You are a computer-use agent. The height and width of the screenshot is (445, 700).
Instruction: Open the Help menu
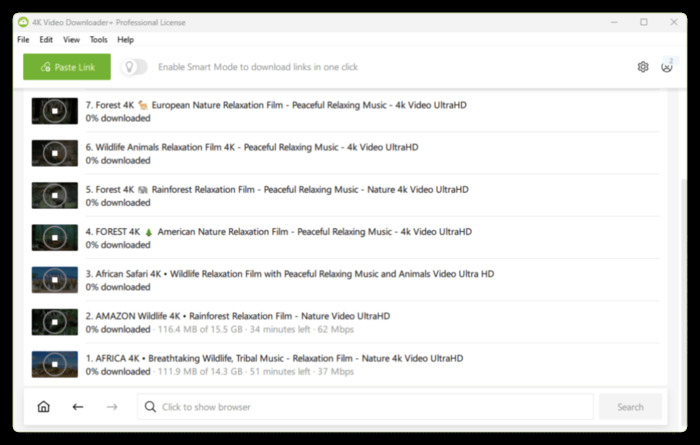point(125,40)
